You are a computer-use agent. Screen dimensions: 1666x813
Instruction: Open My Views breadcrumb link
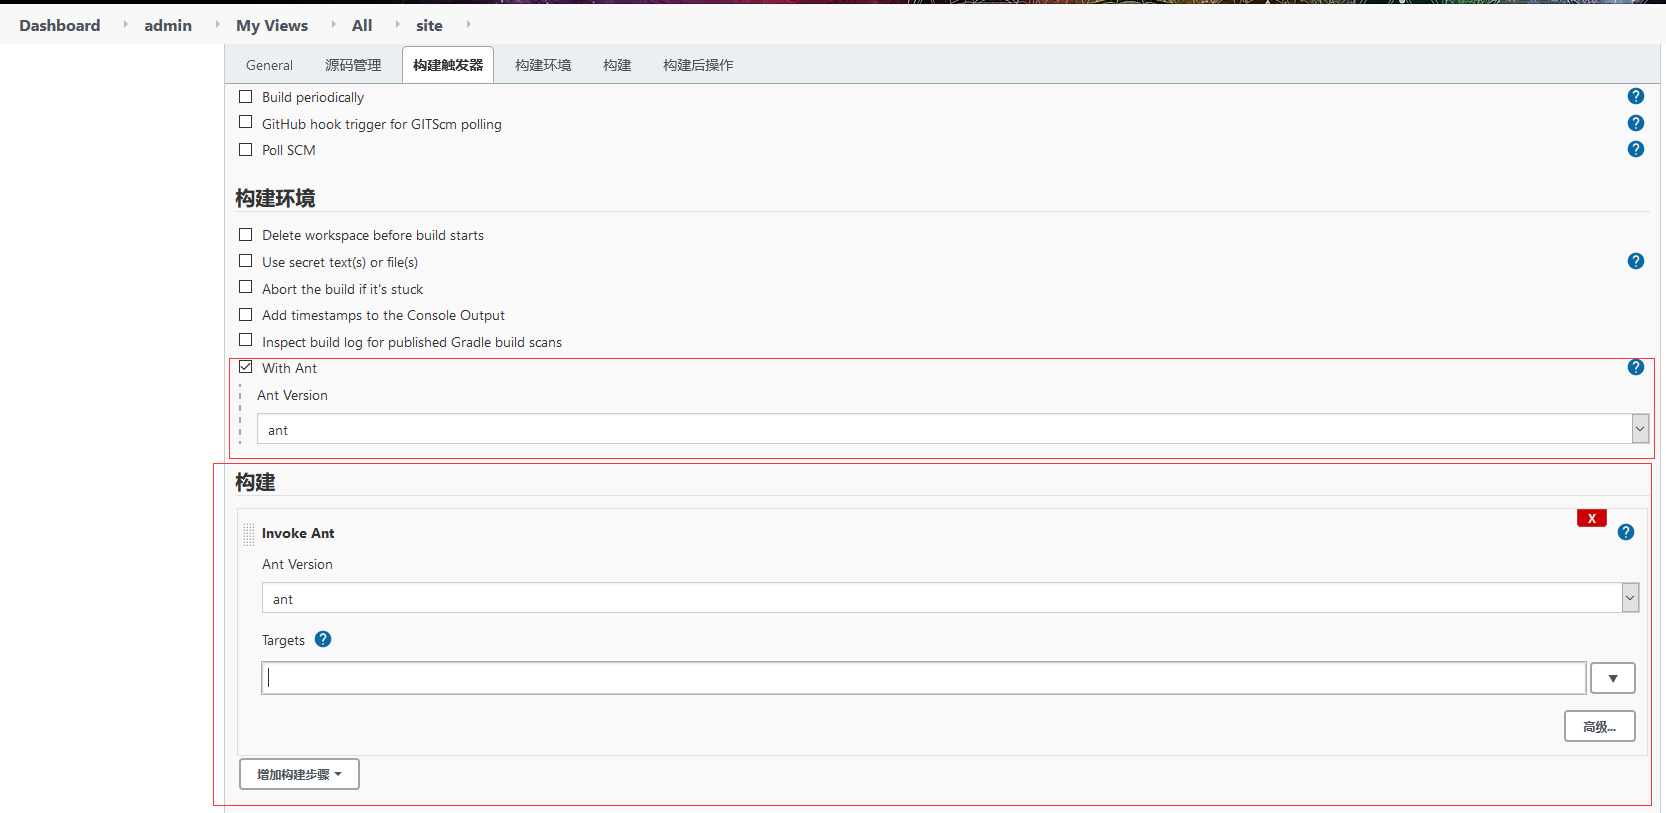point(272,25)
